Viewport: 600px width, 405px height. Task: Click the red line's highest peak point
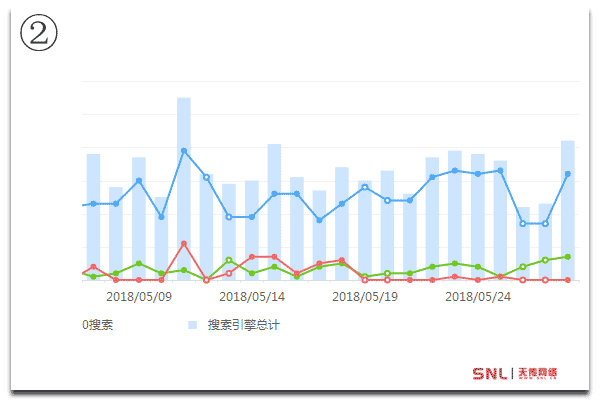coord(184,244)
